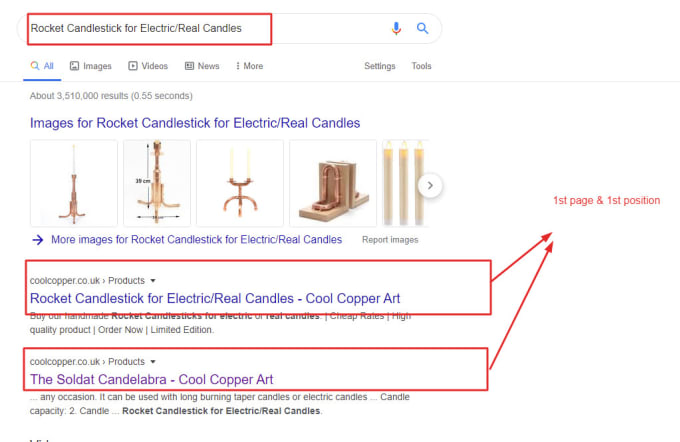Open the 39 cm dimension candlestick thumbnail
The height and width of the screenshot is (442, 680).
(x=157, y=182)
